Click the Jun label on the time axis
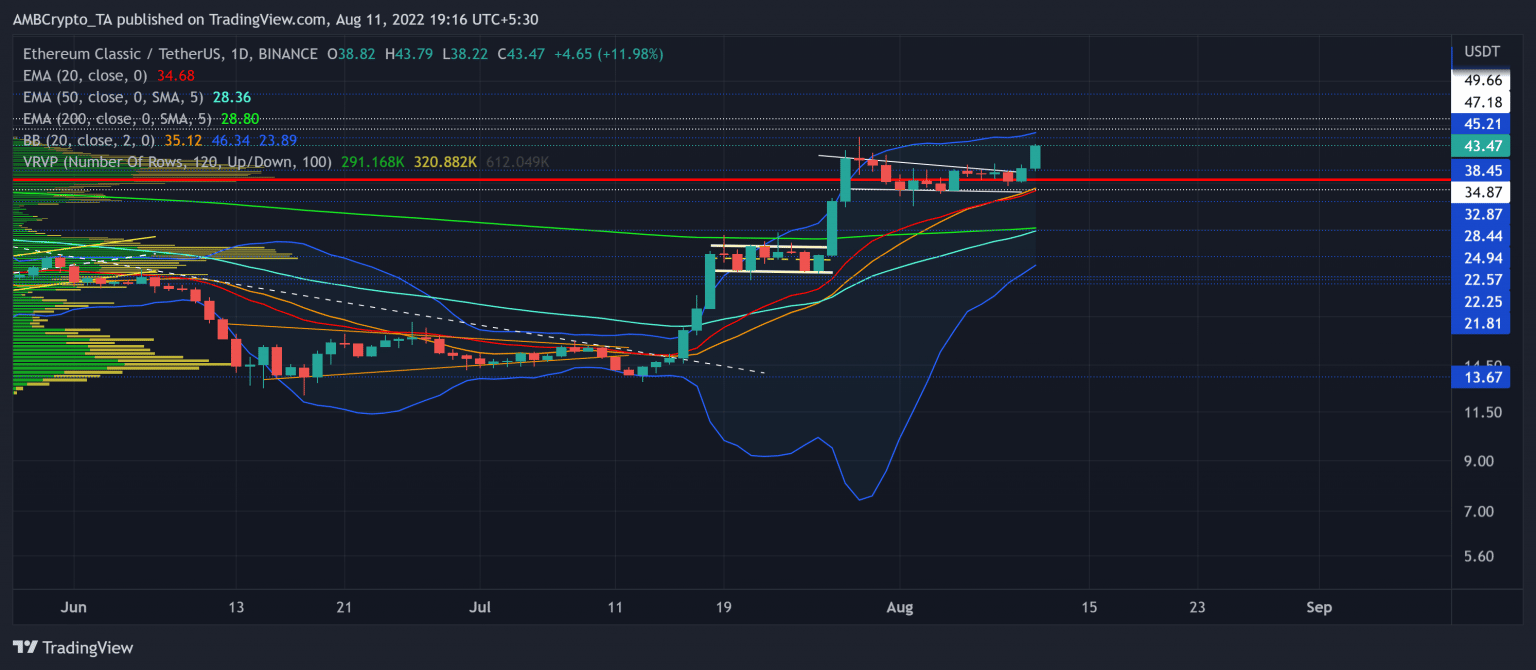The width and height of the screenshot is (1536, 670). coord(73,607)
